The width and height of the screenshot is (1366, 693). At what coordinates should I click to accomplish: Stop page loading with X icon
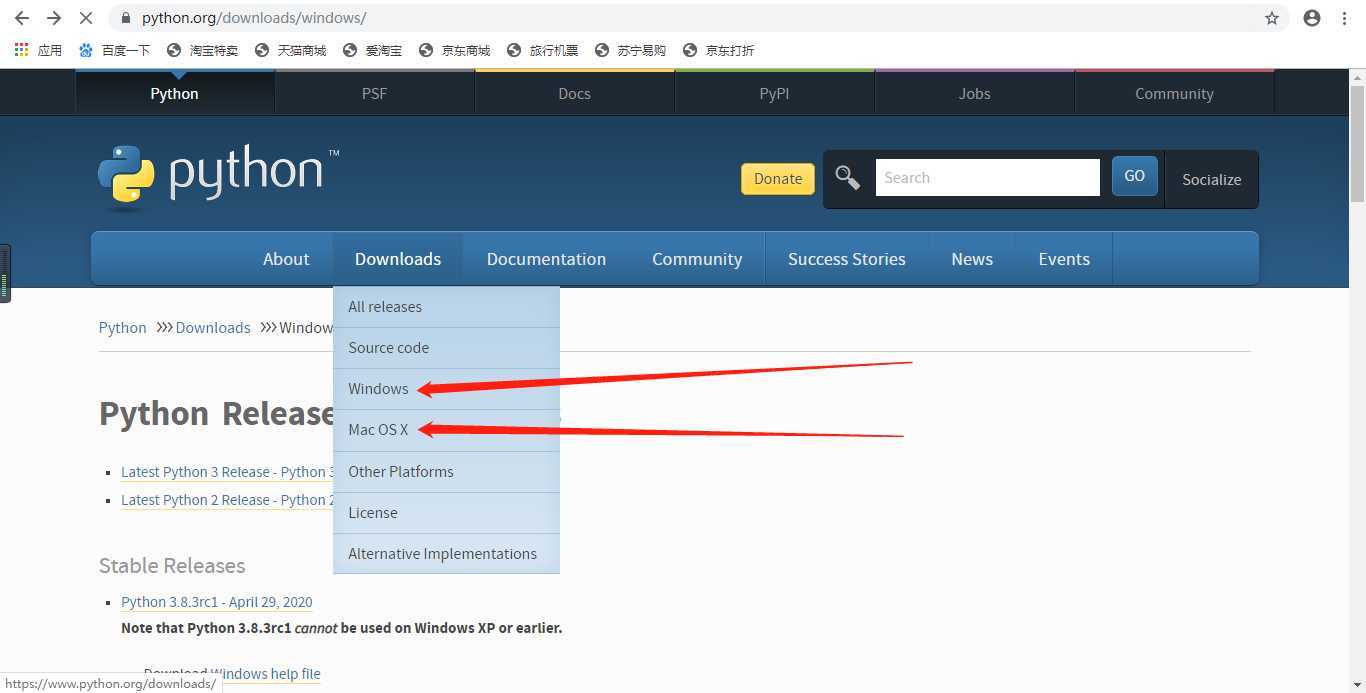click(86, 18)
